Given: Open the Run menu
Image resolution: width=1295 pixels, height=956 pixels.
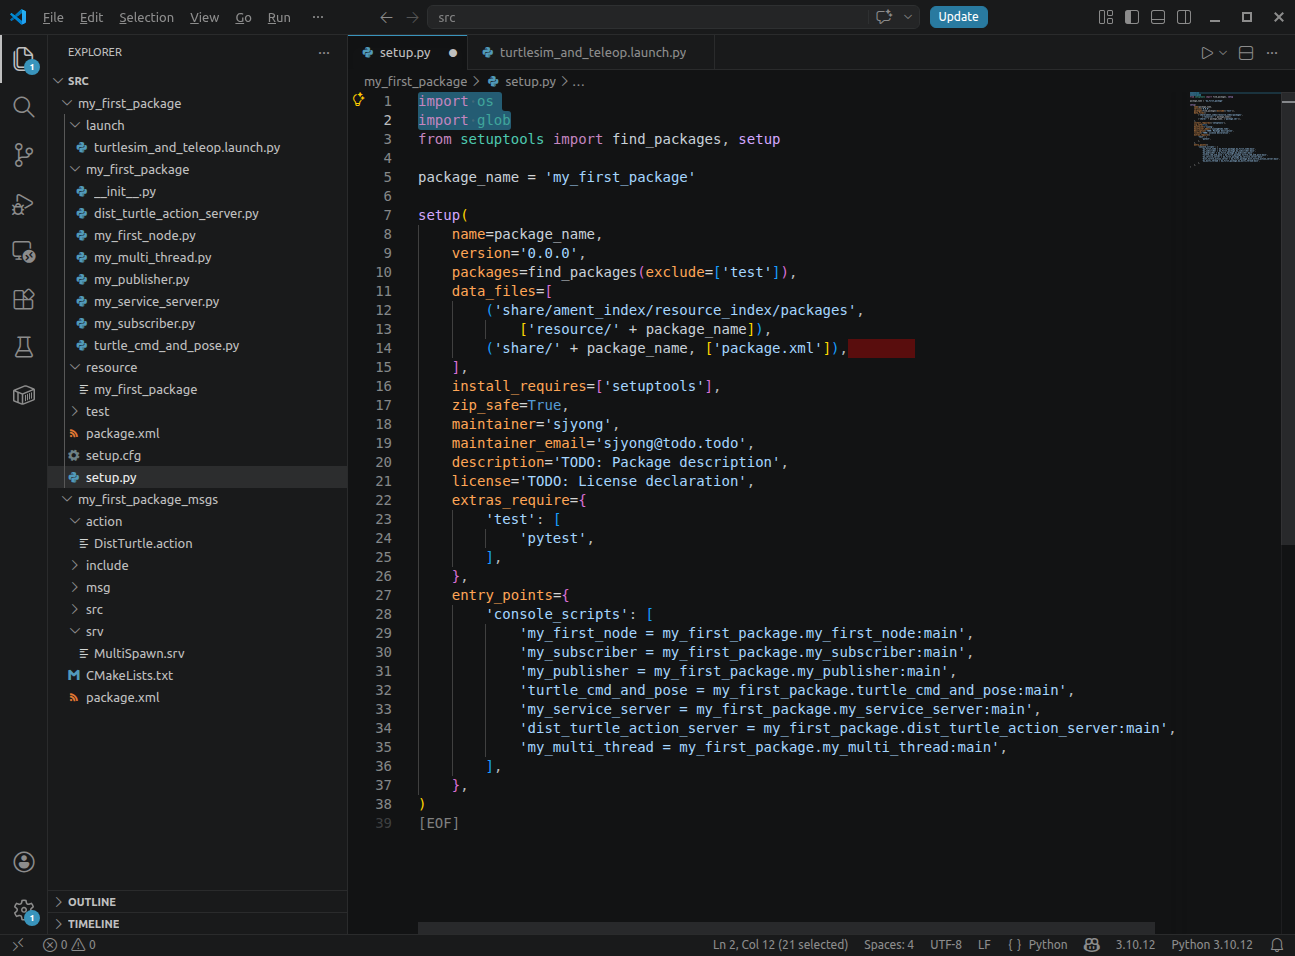Looking at the screenshot, I should click(279, 17).
